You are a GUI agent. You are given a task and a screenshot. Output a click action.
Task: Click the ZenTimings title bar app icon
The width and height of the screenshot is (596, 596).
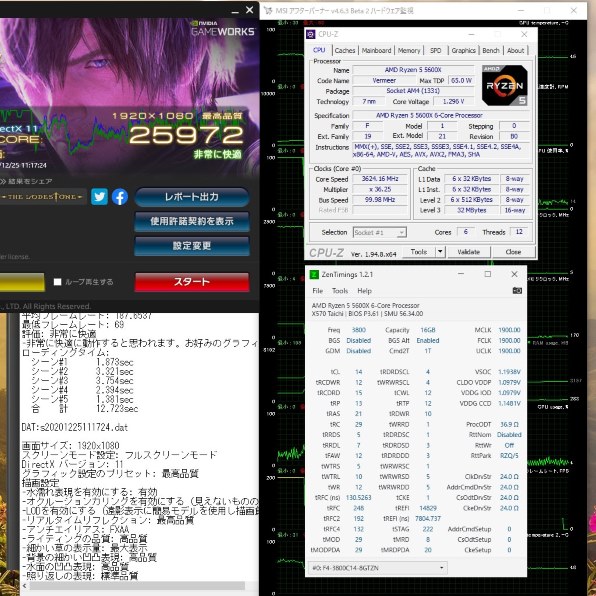point(314,274)
